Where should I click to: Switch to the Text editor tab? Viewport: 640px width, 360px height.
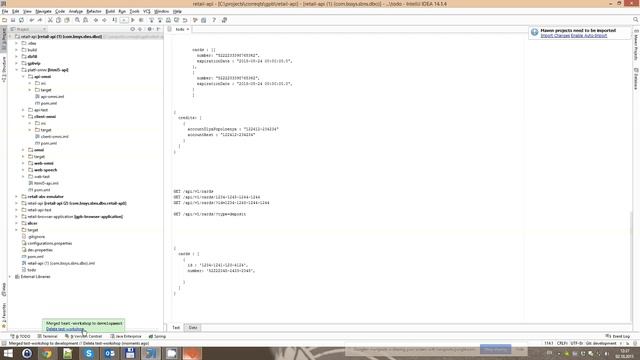(x=176, y=328)
